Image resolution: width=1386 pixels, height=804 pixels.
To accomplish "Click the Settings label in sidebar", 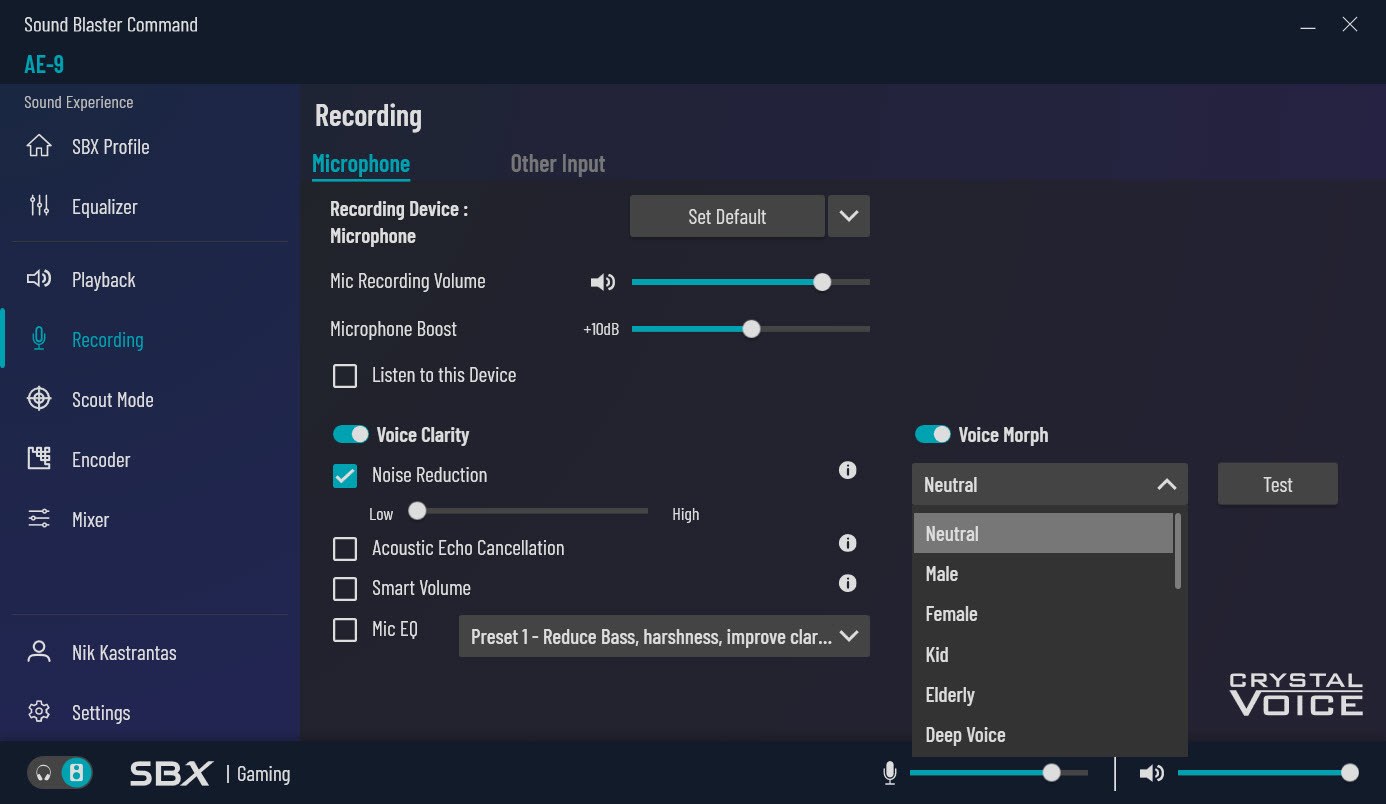I will click(101, 713).
